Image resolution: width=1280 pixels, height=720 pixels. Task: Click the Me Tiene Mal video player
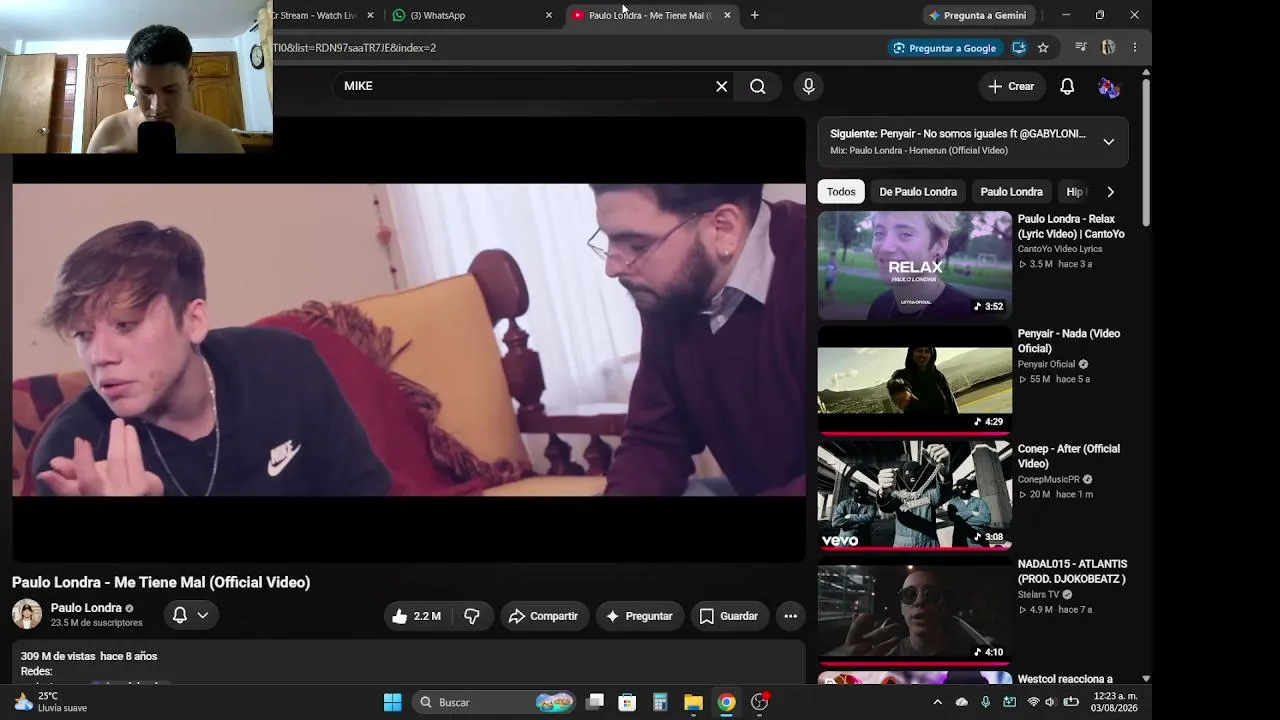click(409, 340)
